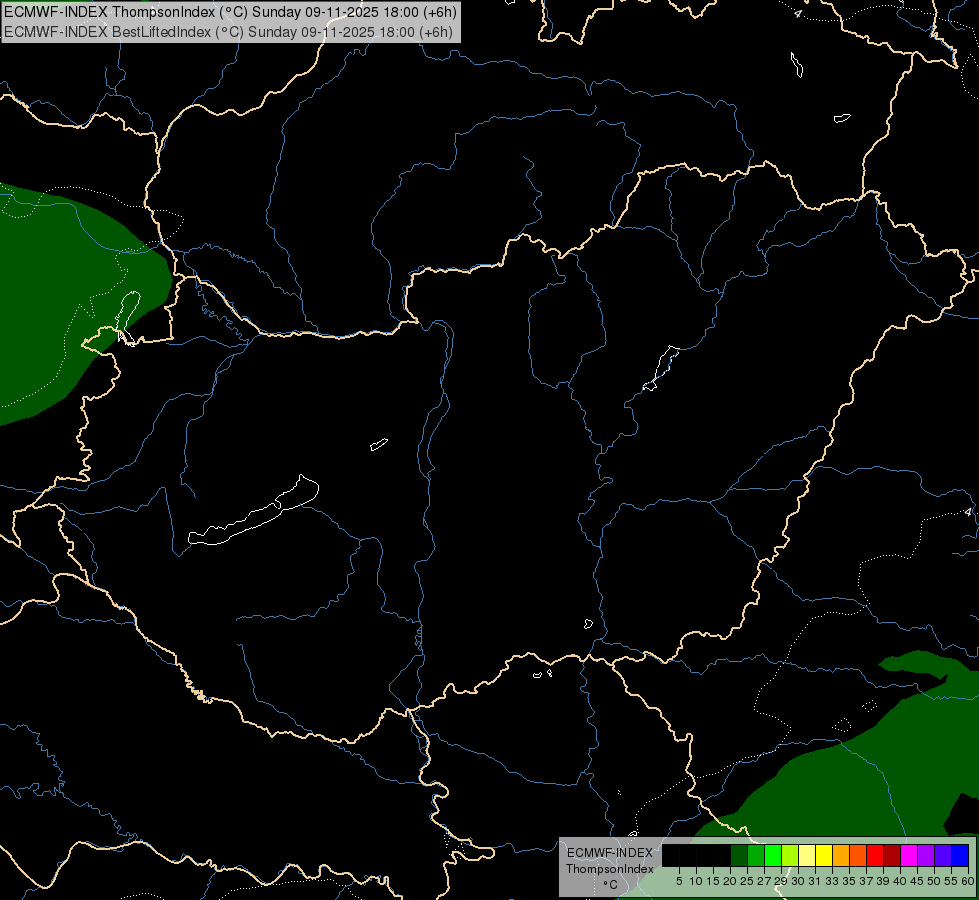Click the legend tick value 20
This screenshot has height=900, width=979.
[x=730, y=881]
